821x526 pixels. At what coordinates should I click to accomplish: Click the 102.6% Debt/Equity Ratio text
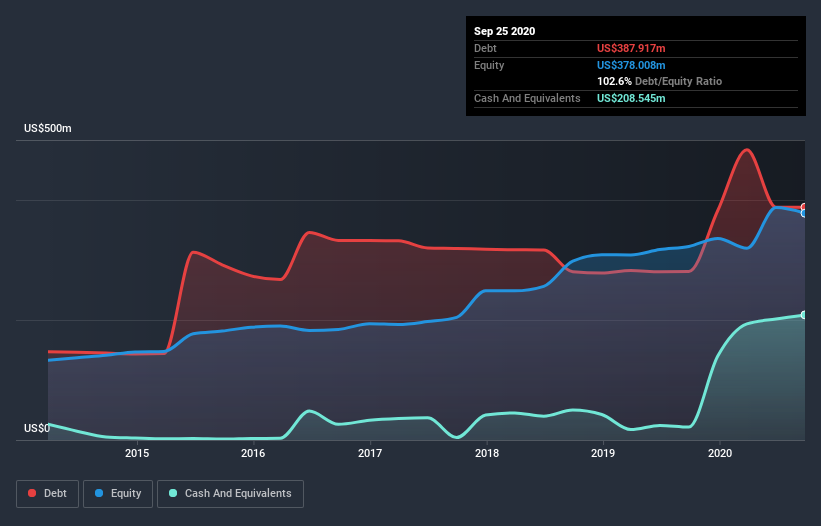[659, 81]
